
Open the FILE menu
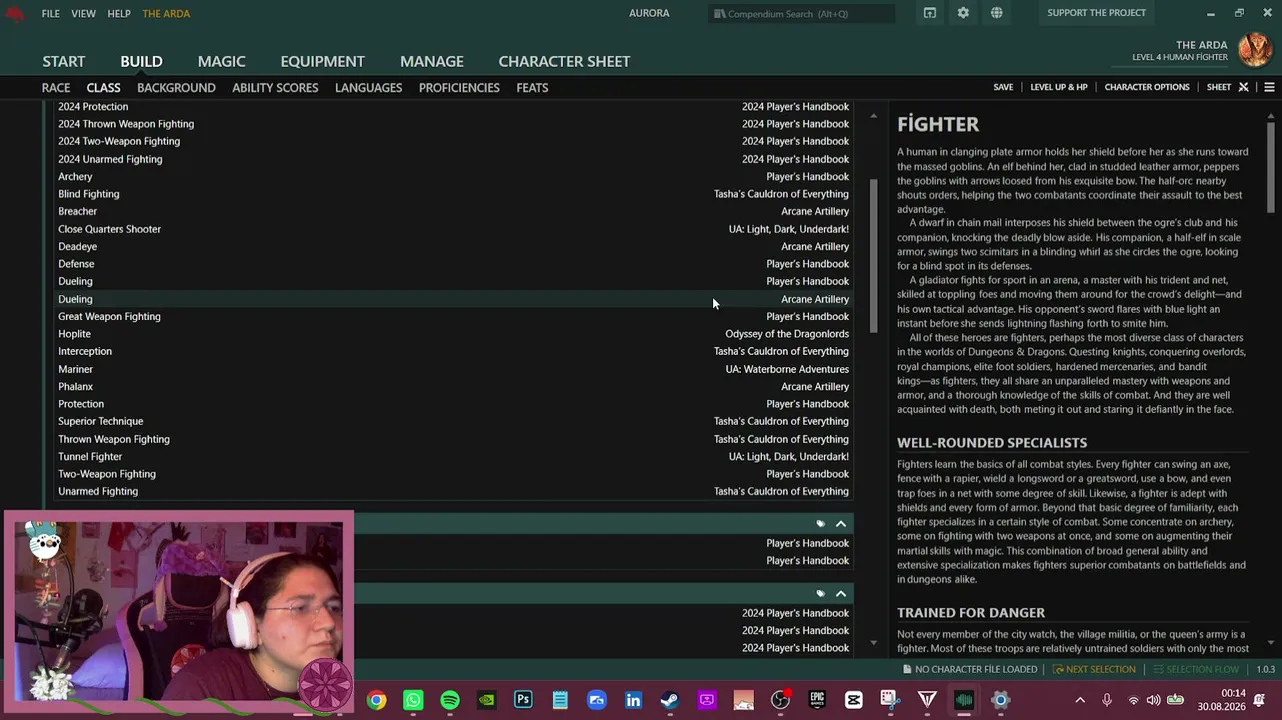51,13
